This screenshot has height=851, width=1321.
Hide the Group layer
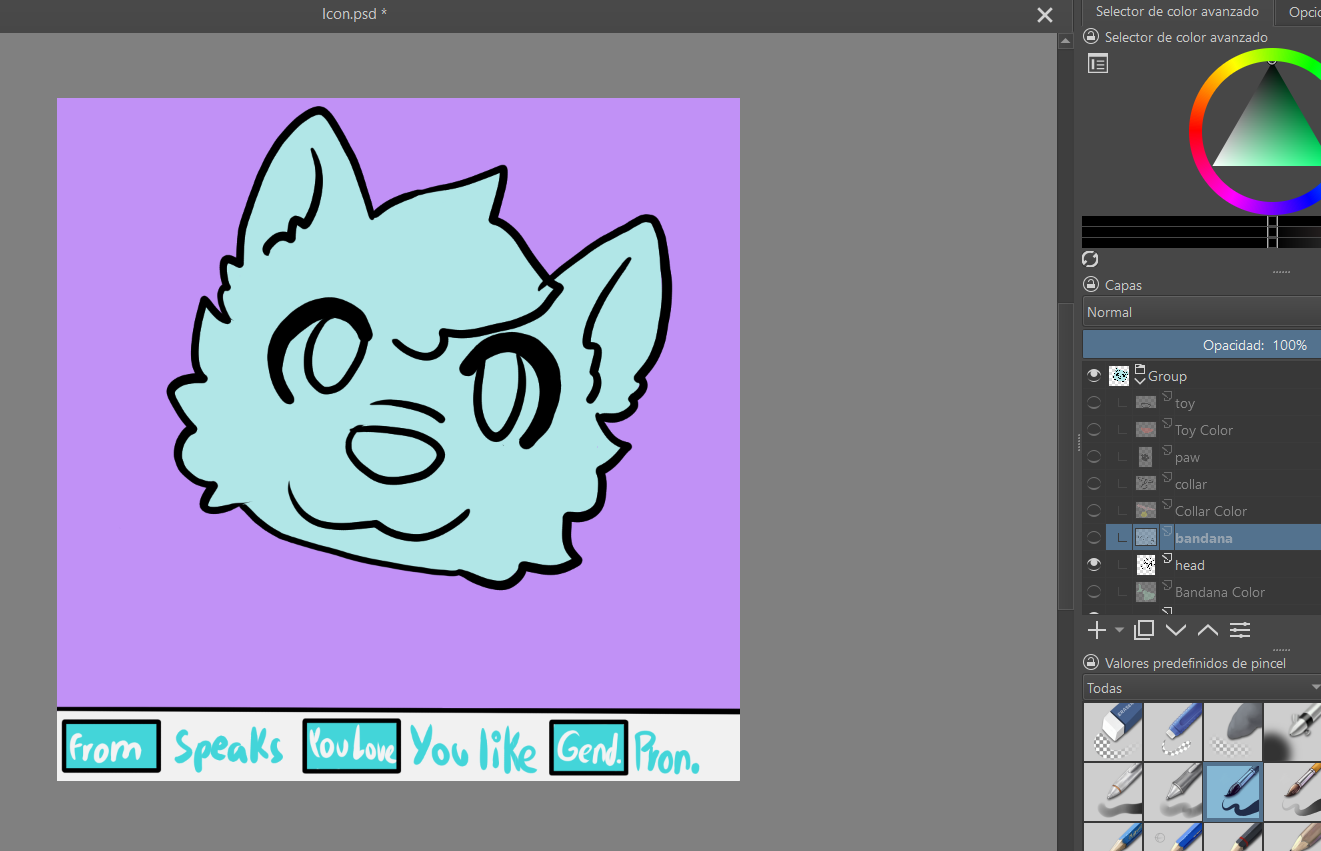pos(1094,376)
